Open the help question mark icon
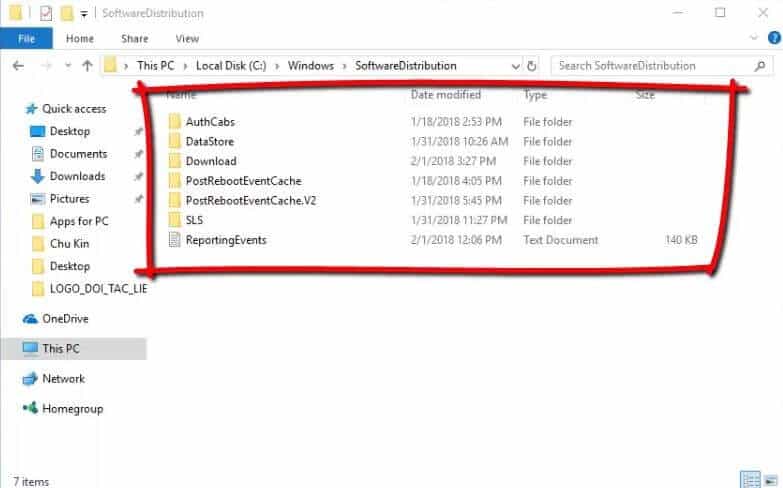The height and width of the screenshot is (488, 783). pyautogui.click(x=775, y=37)
